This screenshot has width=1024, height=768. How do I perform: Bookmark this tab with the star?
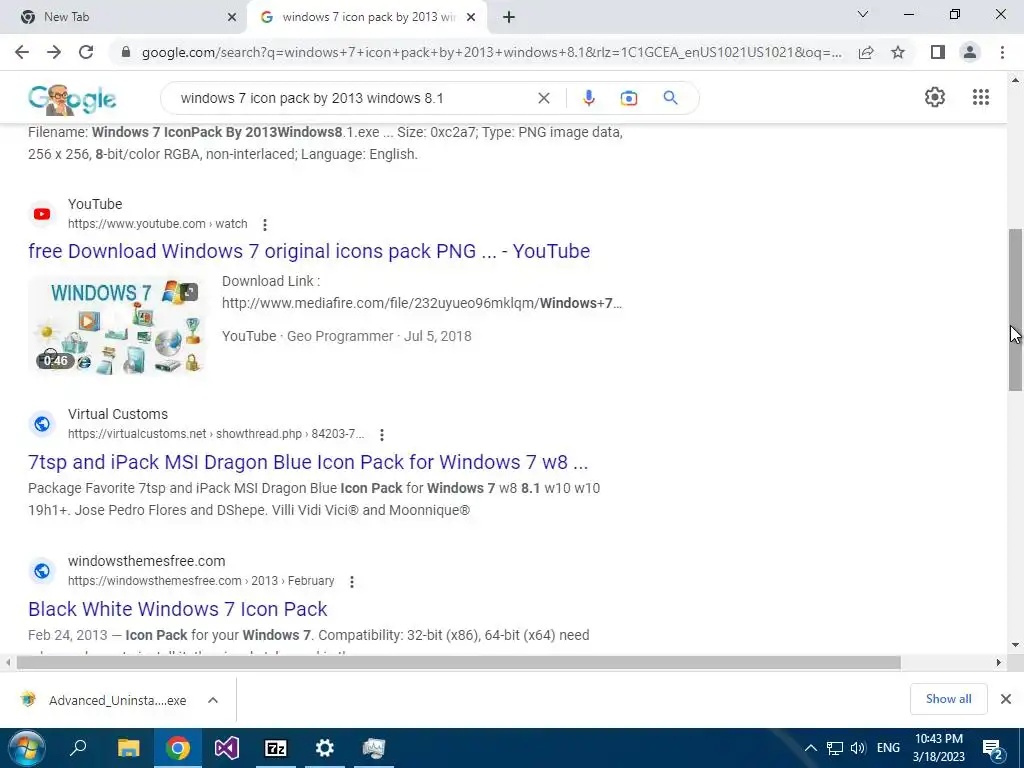(898, 52)
